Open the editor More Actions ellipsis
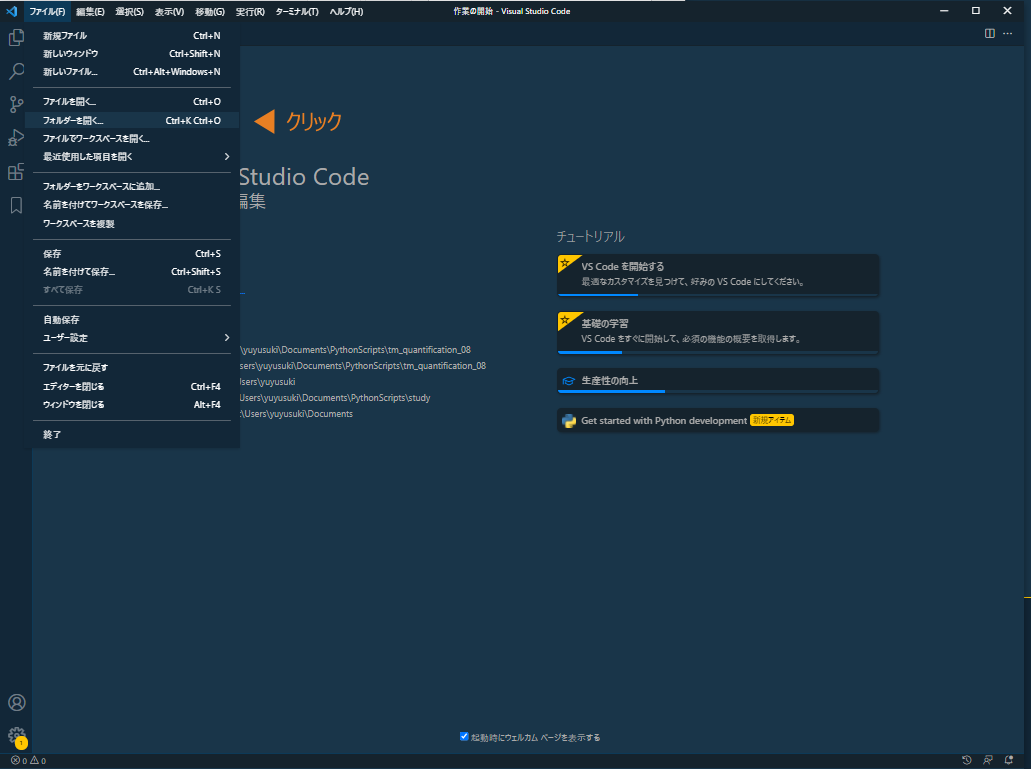This screenshot has width=1031, height=769. (x=1007, y=34)
